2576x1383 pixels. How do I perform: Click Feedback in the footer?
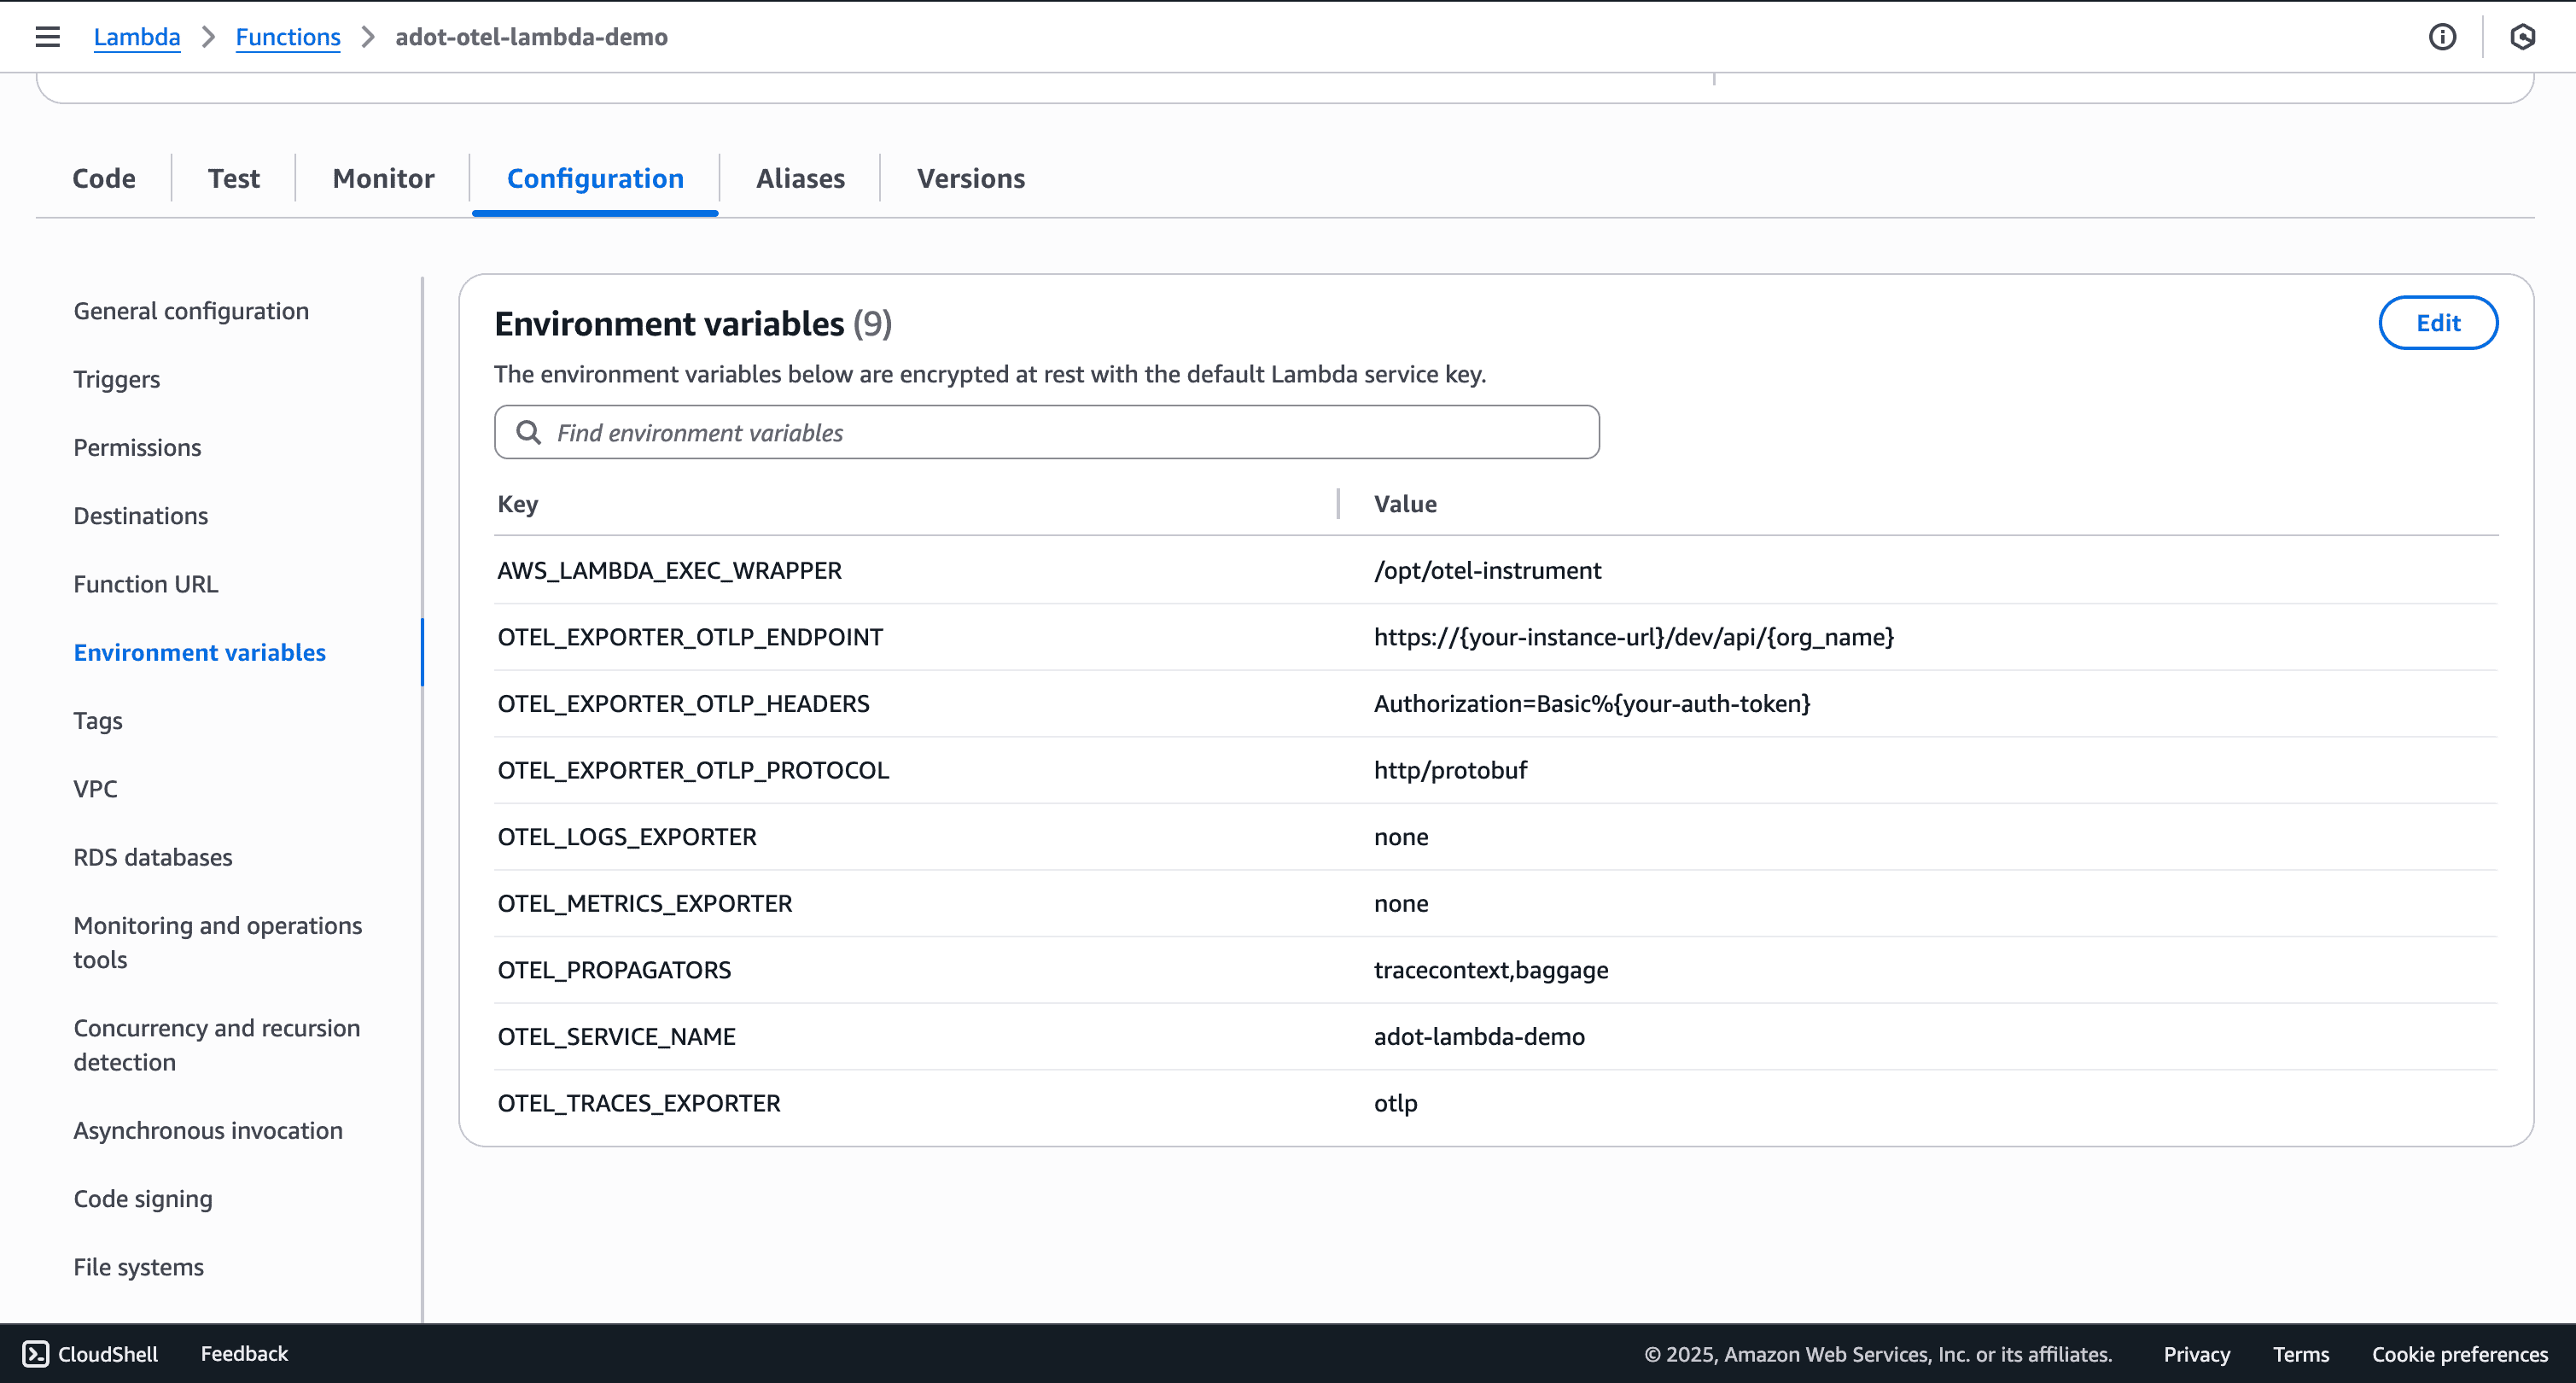(243, 1354)
